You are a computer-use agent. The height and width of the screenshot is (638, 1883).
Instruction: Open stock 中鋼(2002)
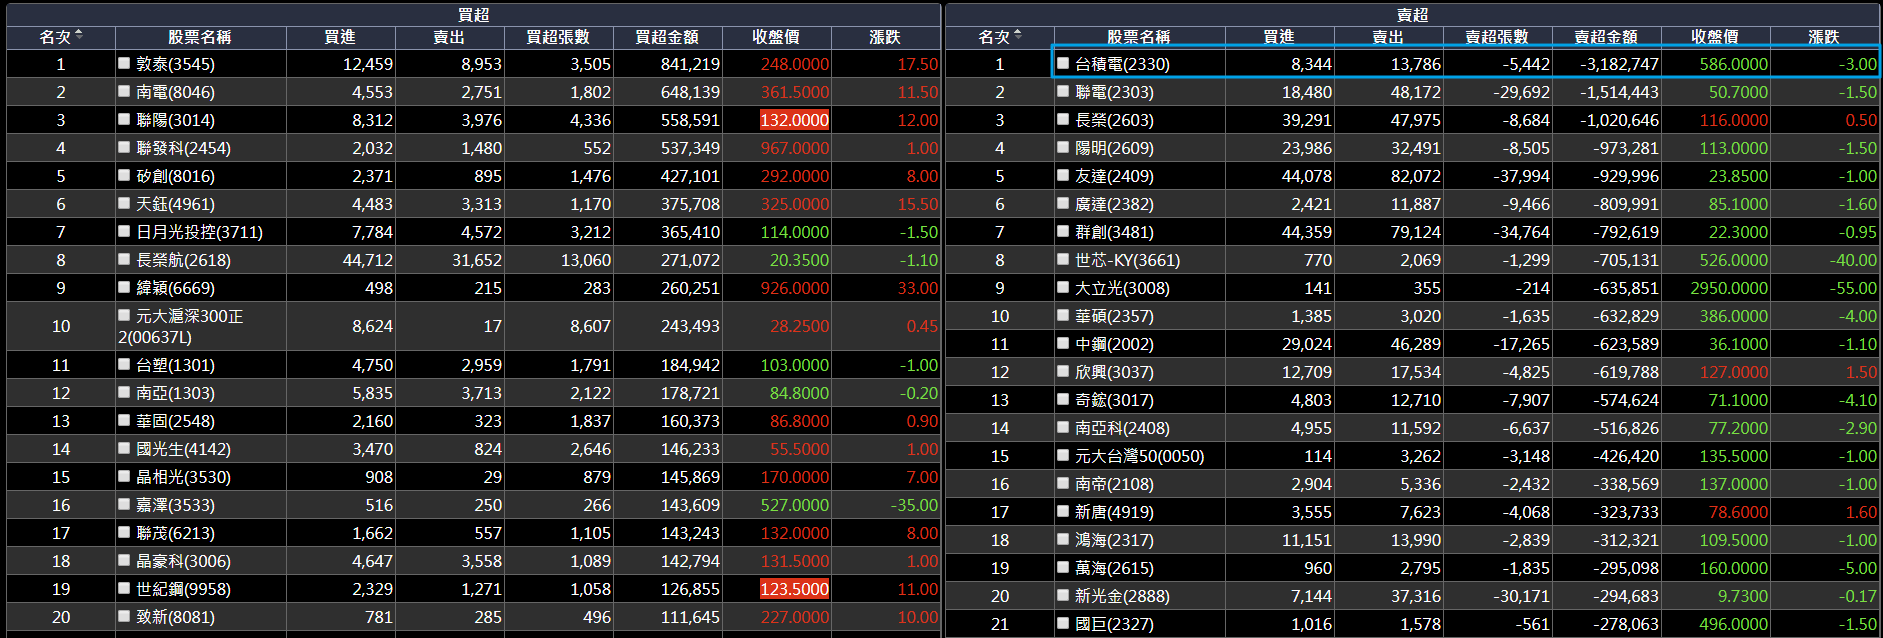pos(1114,344)
